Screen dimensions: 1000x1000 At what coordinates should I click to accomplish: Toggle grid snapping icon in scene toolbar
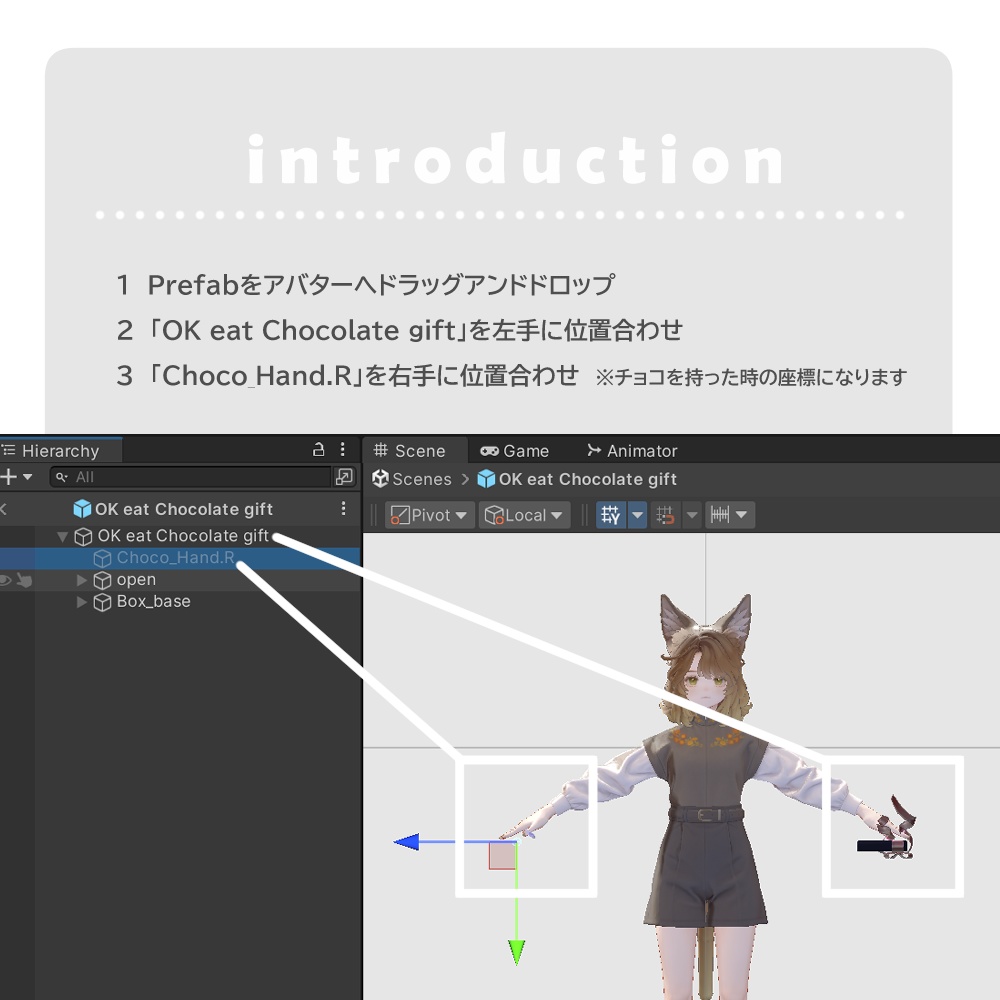[x=665, y=515]
